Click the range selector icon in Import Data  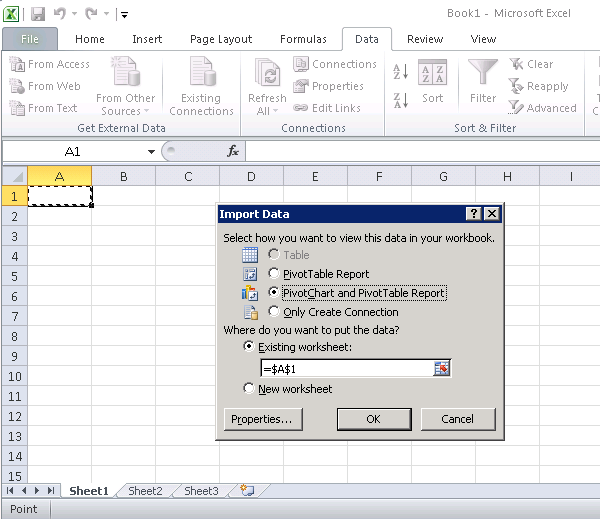click(x=442, y=369)
